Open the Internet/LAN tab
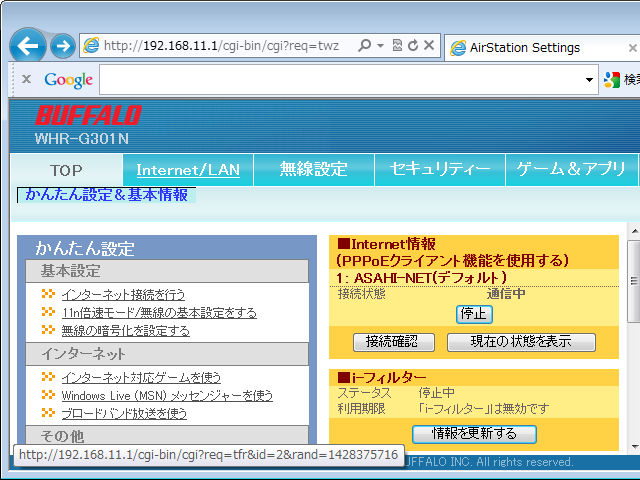The width and height of the screenshot is (640, 480). pos(188,170)
